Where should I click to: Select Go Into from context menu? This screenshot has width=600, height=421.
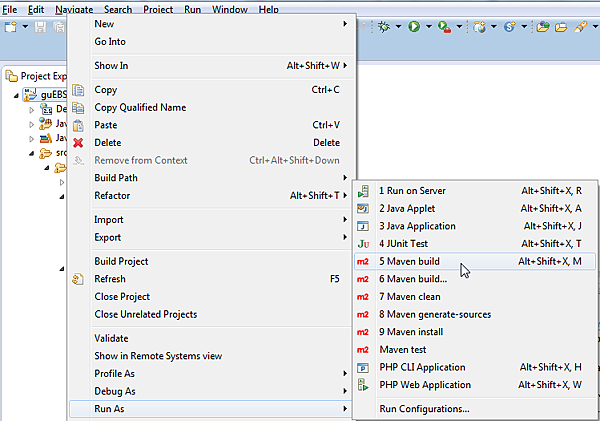pos(211,42)
